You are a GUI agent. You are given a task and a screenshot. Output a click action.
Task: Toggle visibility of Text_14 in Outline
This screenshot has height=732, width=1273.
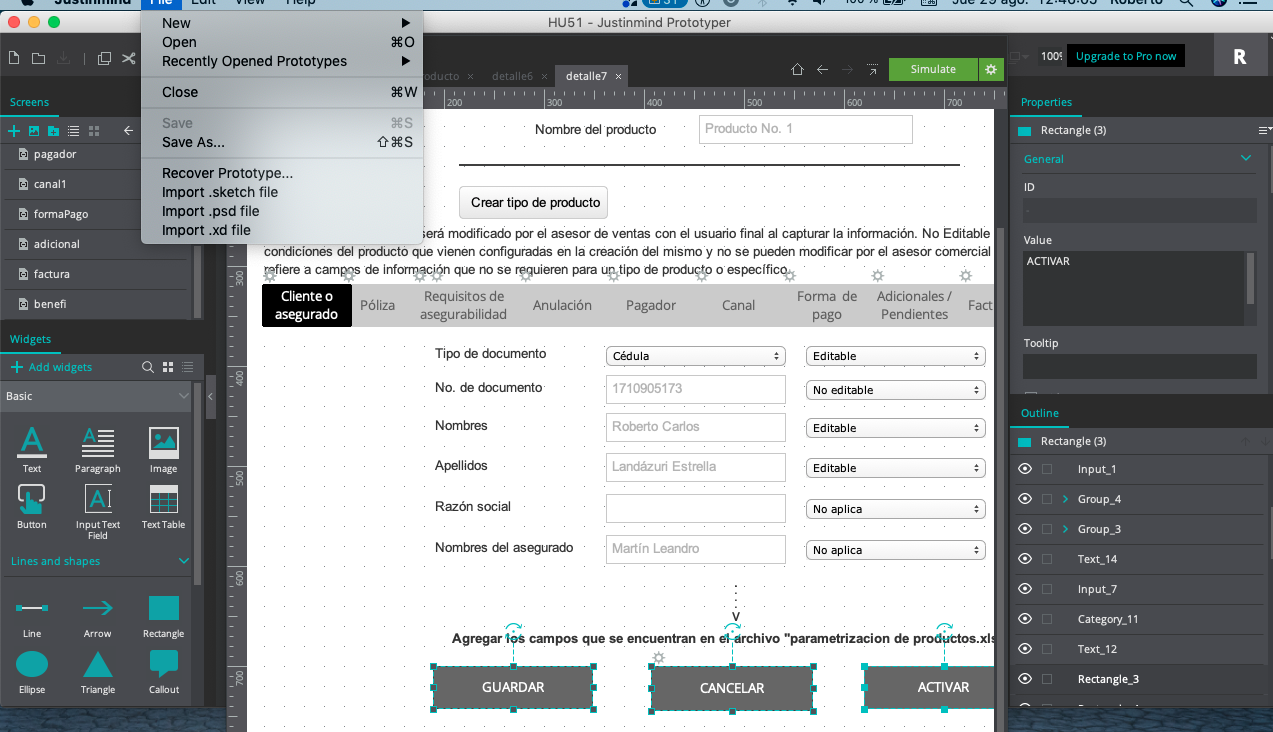tap(1024, 559)
